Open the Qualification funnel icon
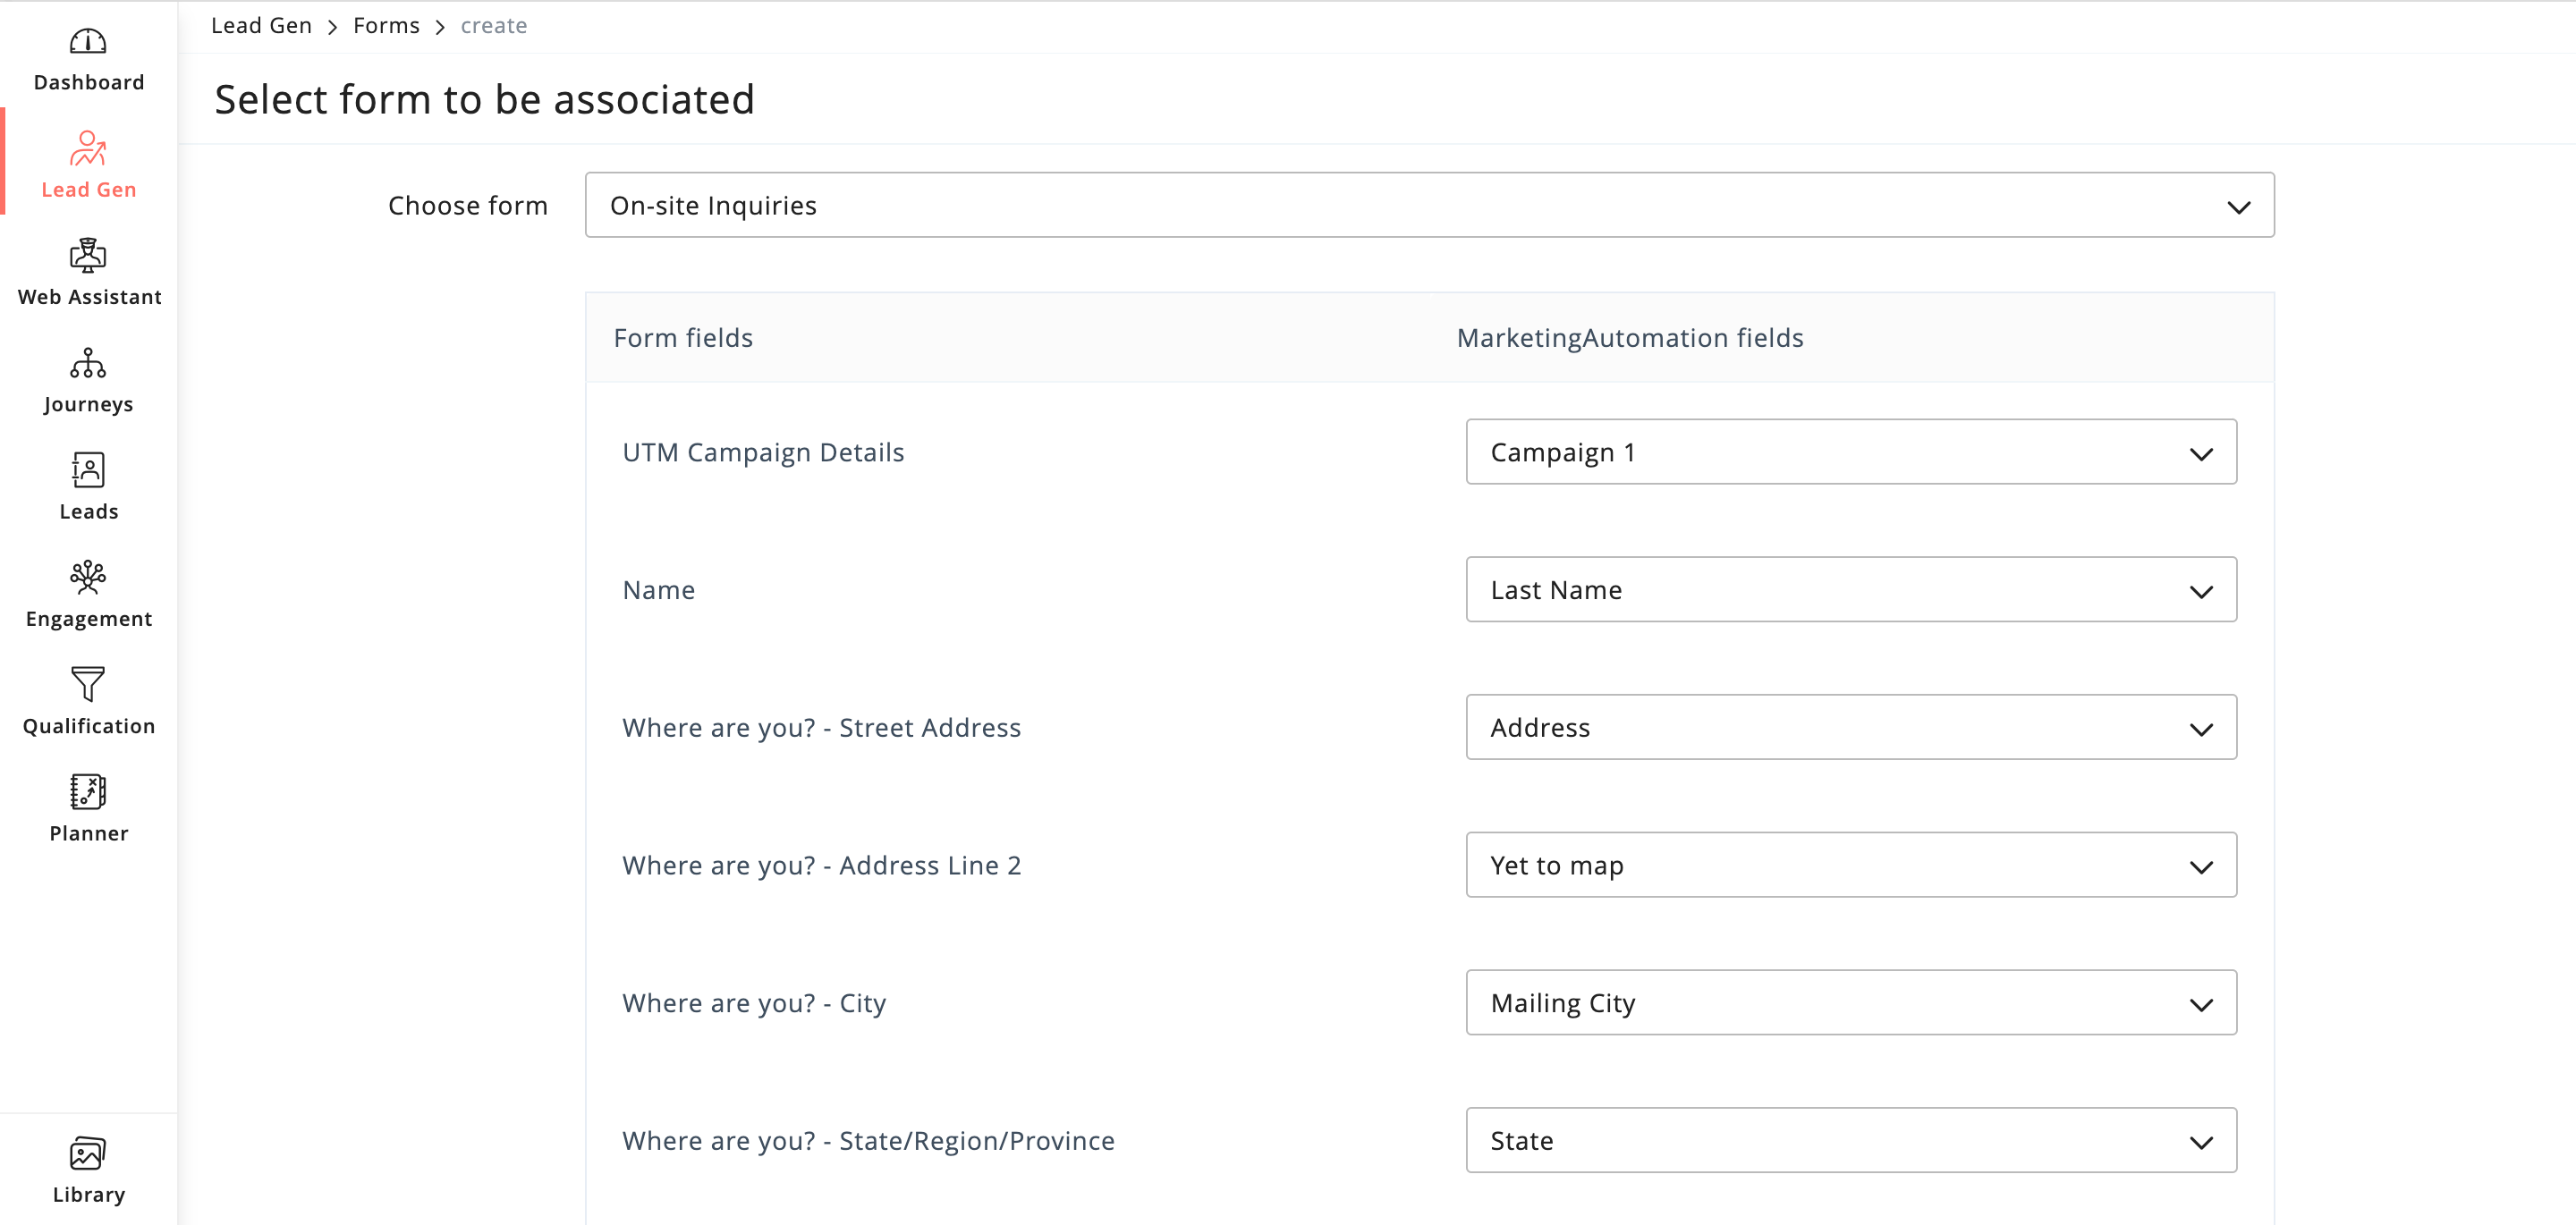Image resolution: width=2576 pixels, height=1225 pixels. pyautogui.click(x=88, y=684)
